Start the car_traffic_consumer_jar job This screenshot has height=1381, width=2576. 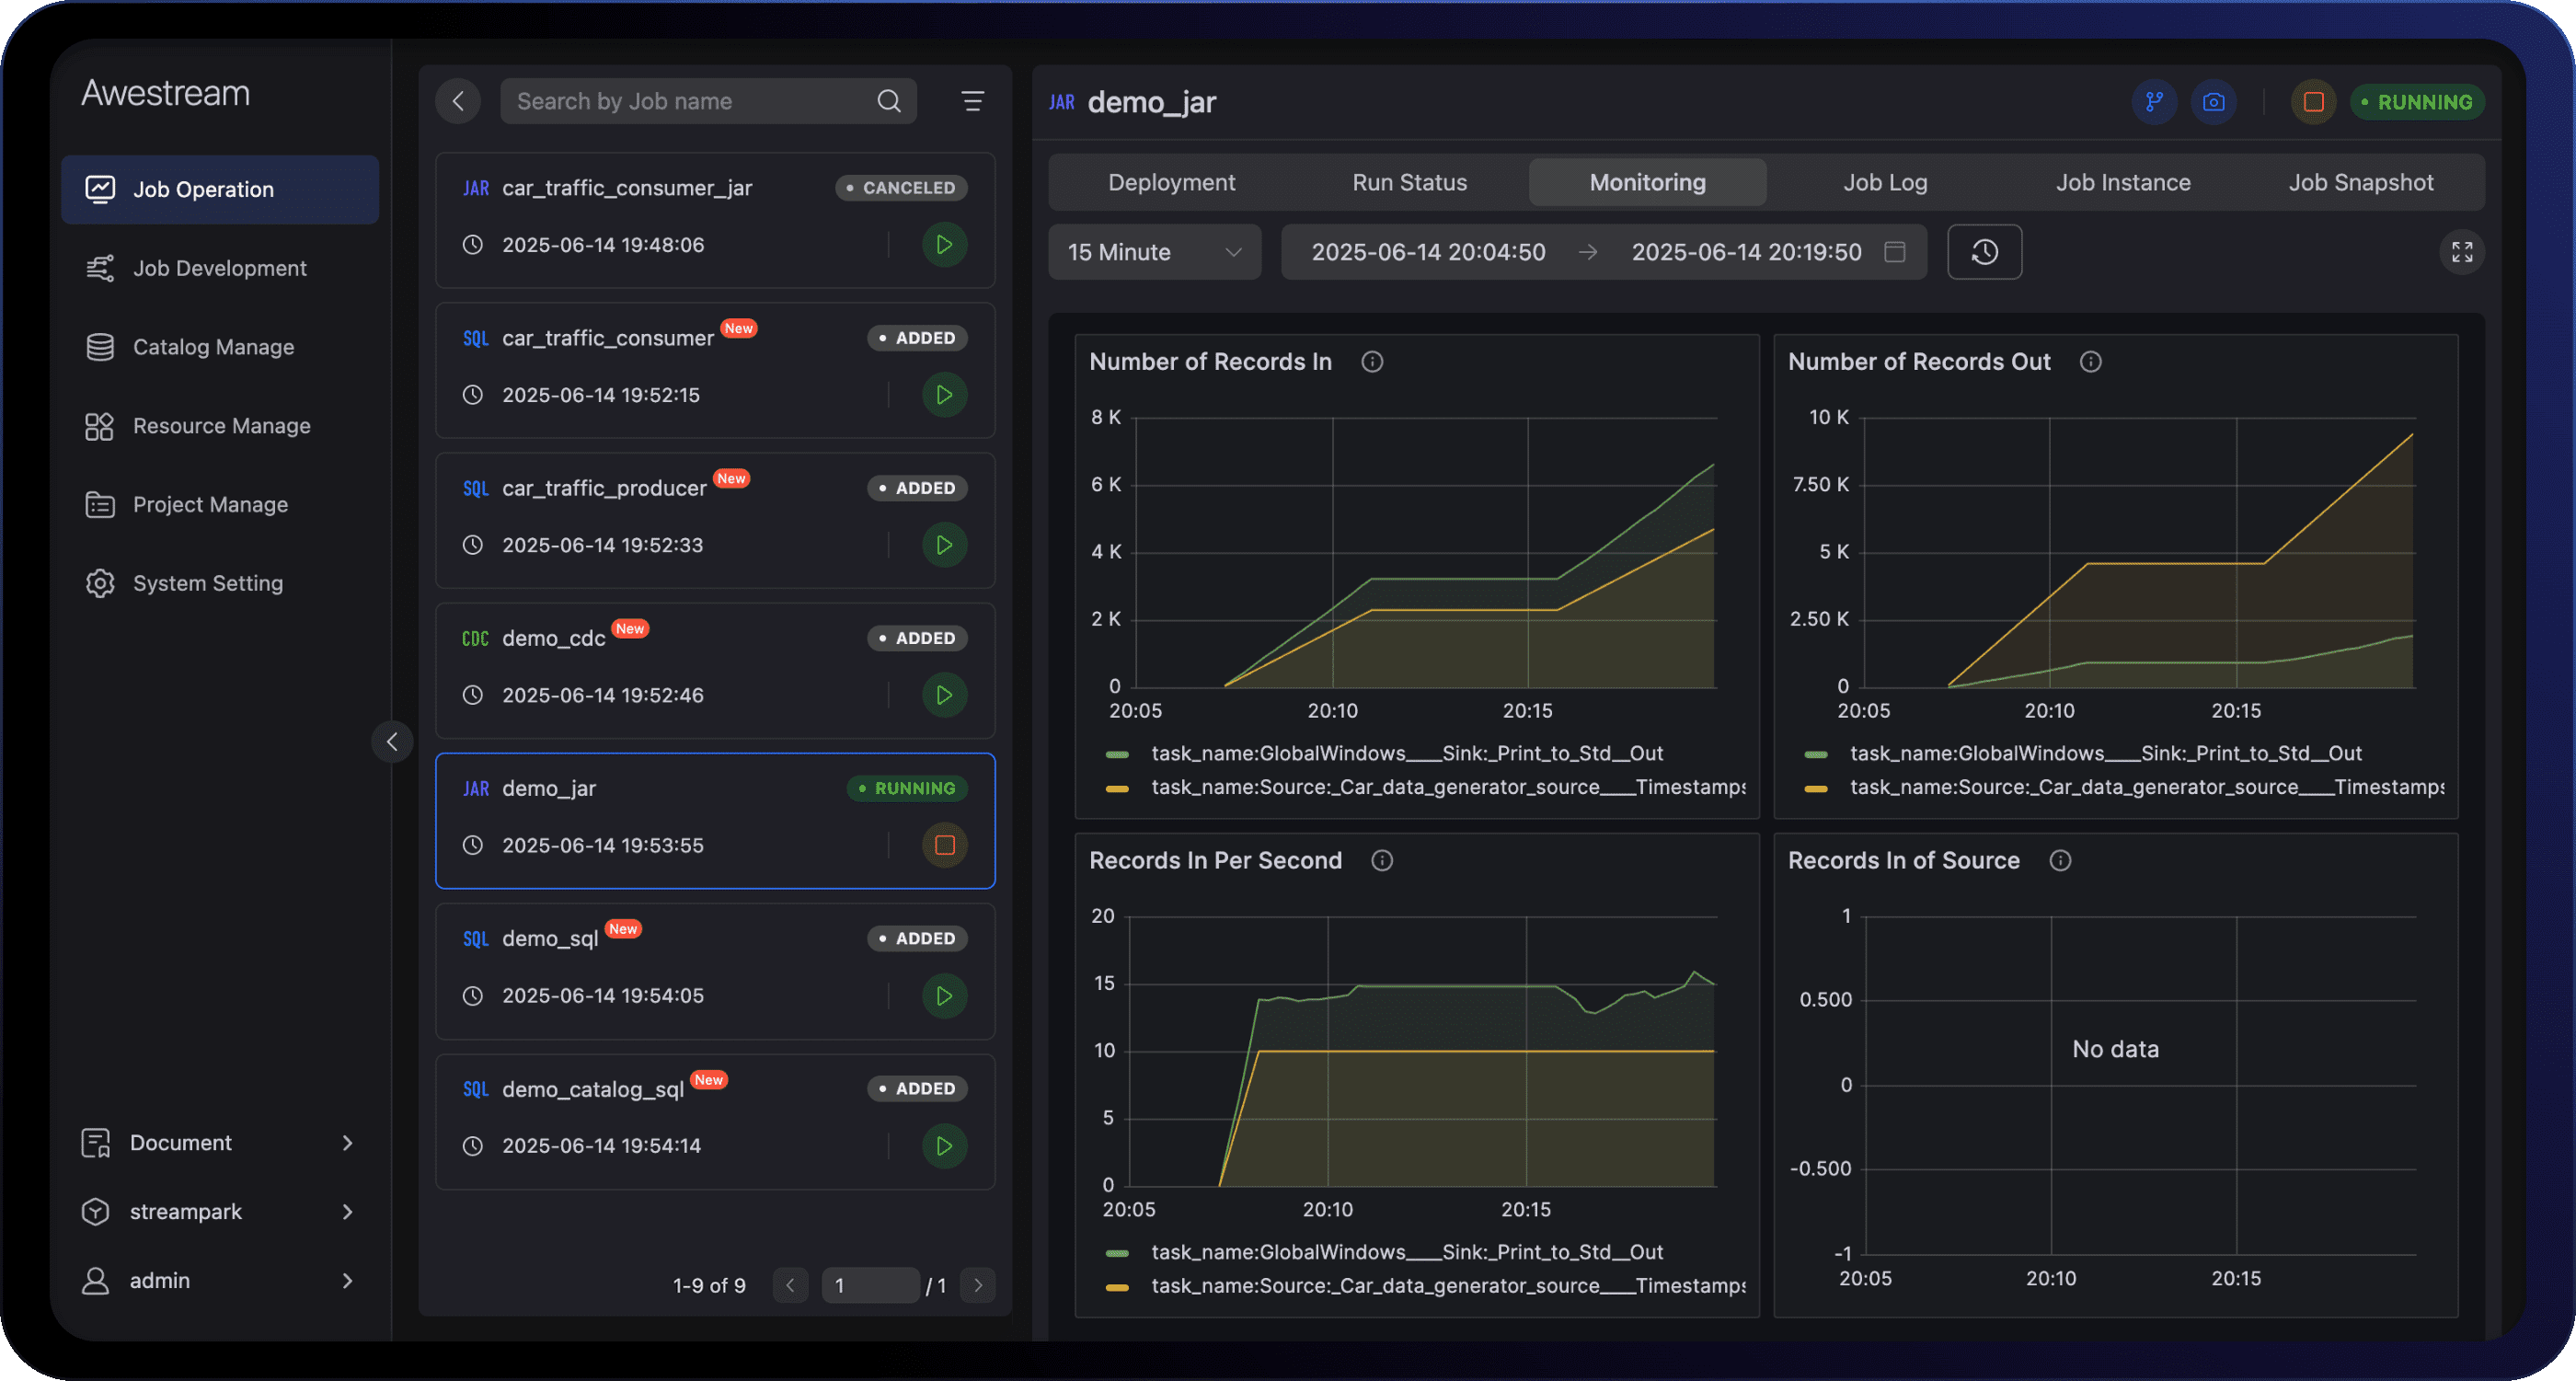(943, 245)
